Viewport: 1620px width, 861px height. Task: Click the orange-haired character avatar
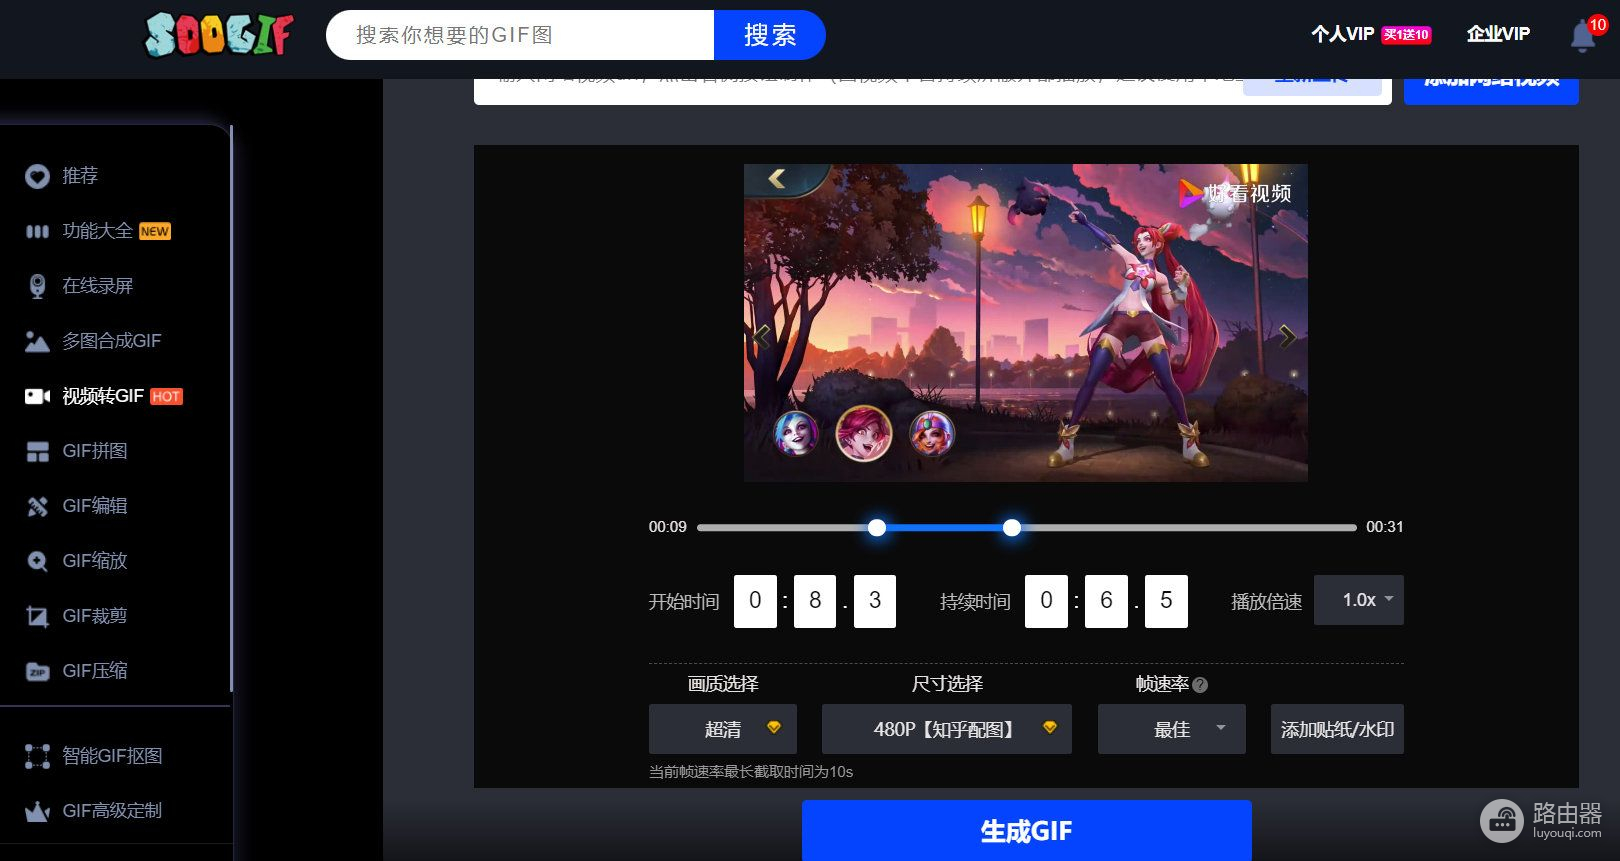932,434
